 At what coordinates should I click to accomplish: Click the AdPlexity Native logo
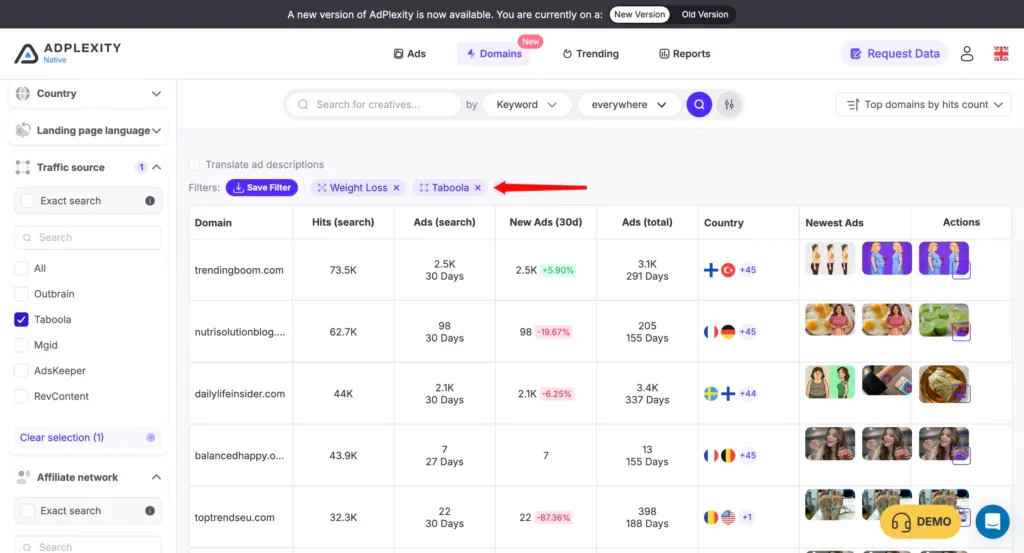[67, 53]
